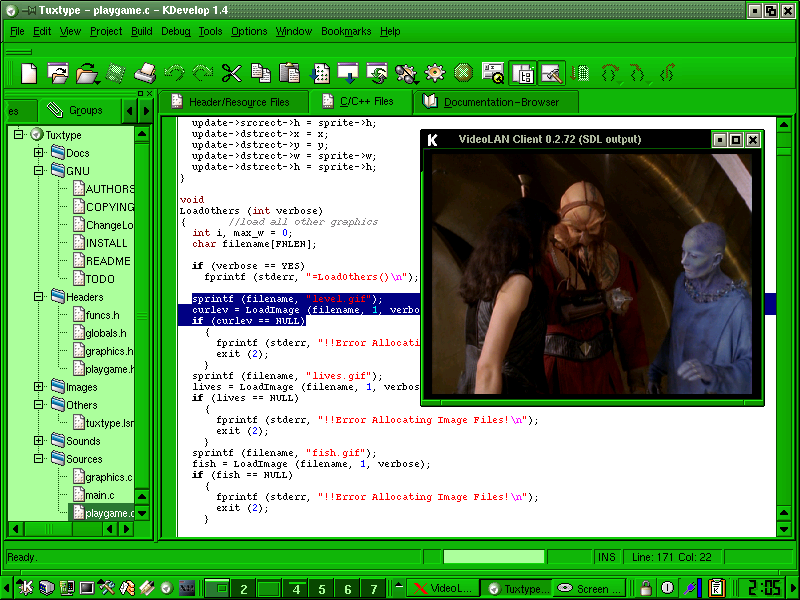The height and width of the screenshot is (600, 800).
Task: Click the step into debug icon
Action: click(638, 73)
